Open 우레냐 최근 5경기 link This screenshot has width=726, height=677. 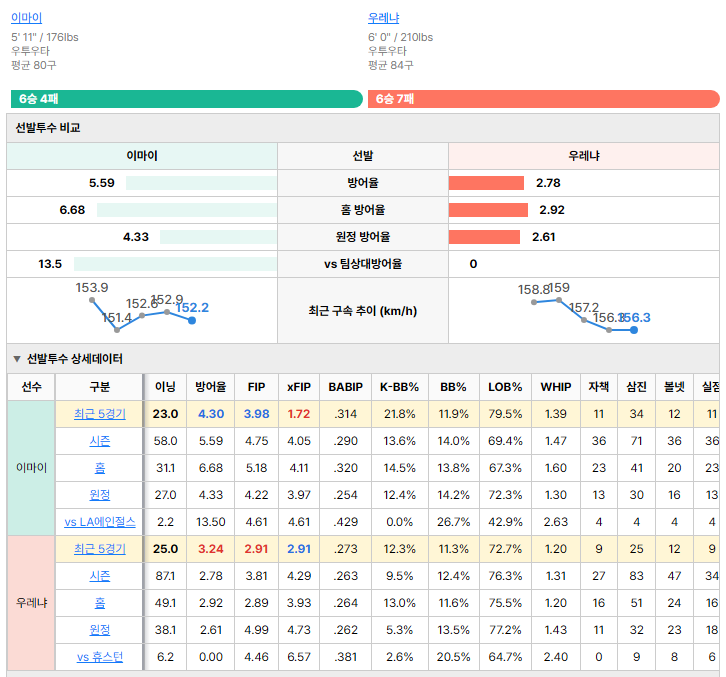[x=100, y=549]
